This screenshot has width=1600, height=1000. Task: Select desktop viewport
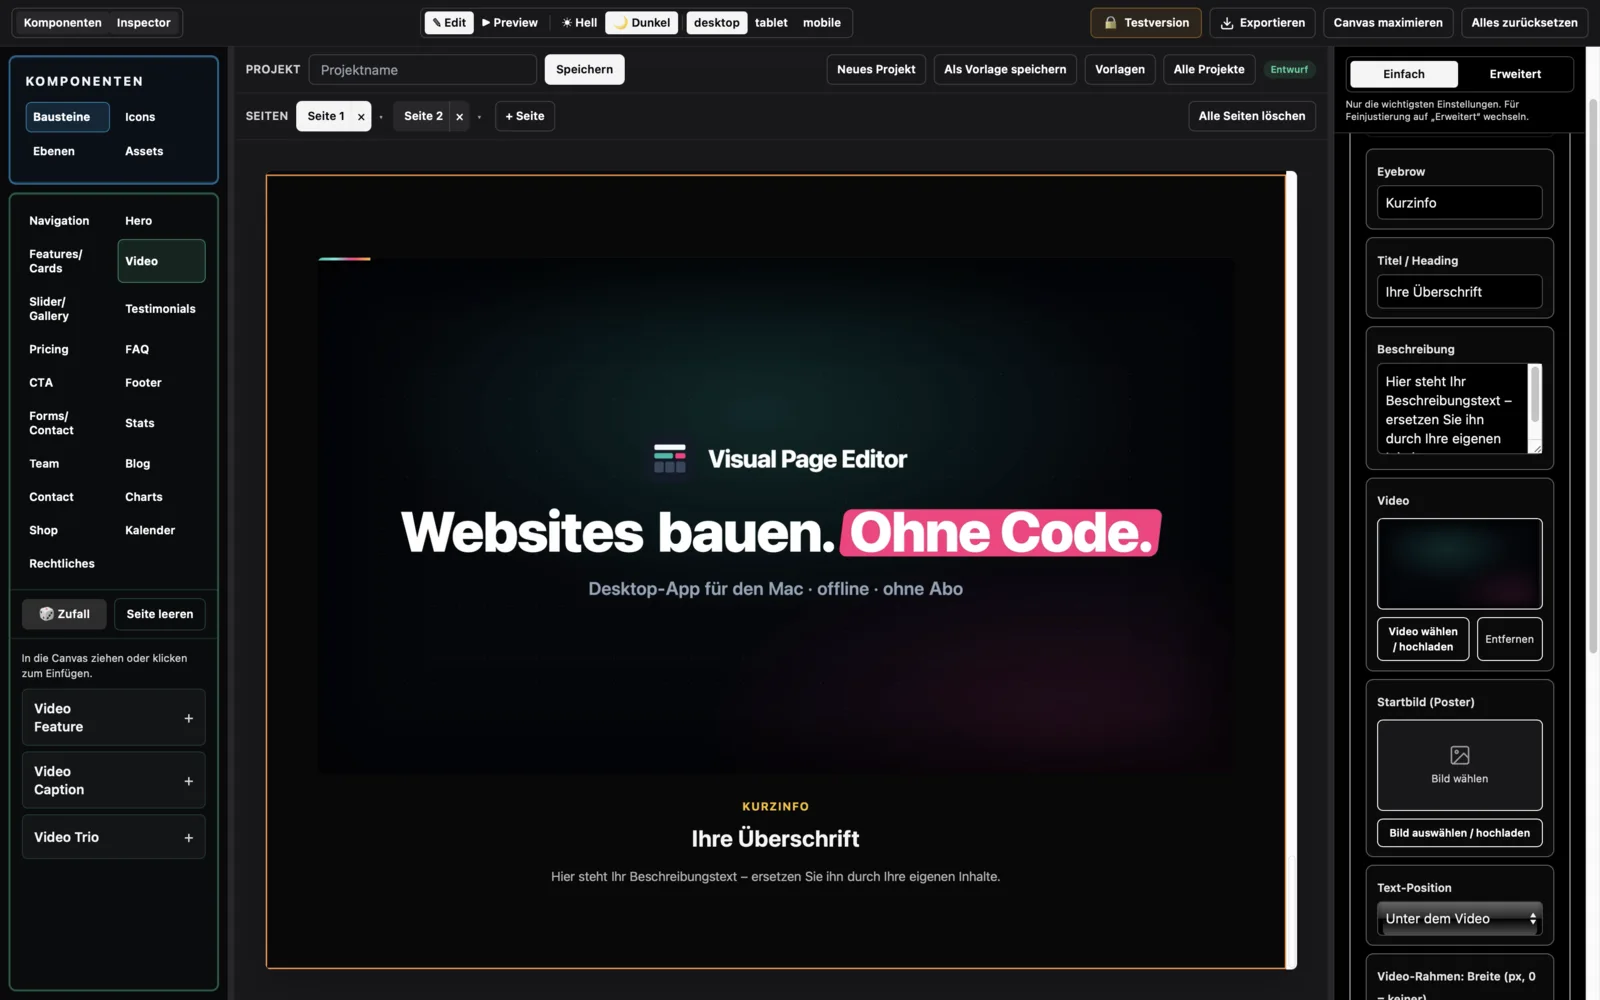click(717, 22)
